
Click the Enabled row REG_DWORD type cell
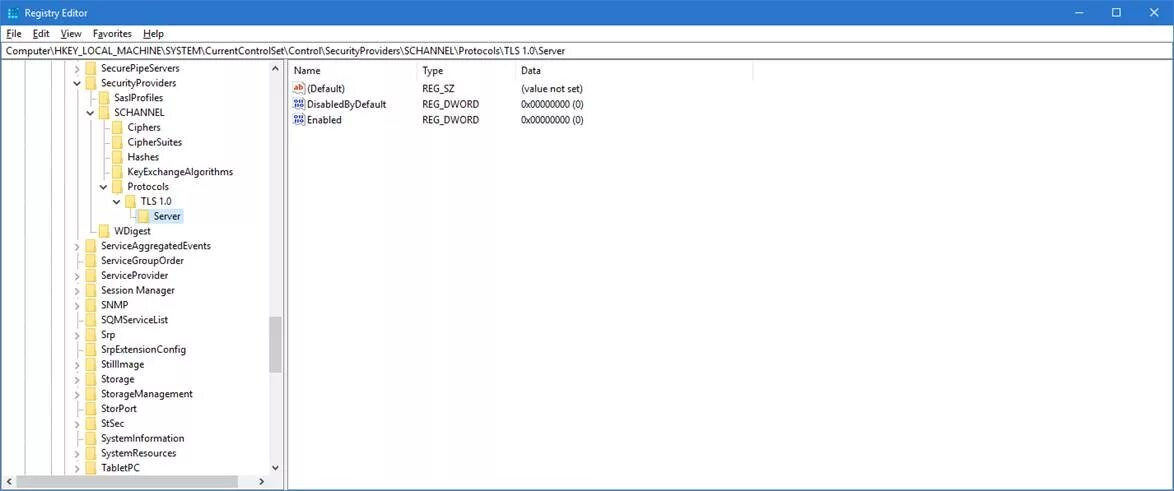[450, 120]
